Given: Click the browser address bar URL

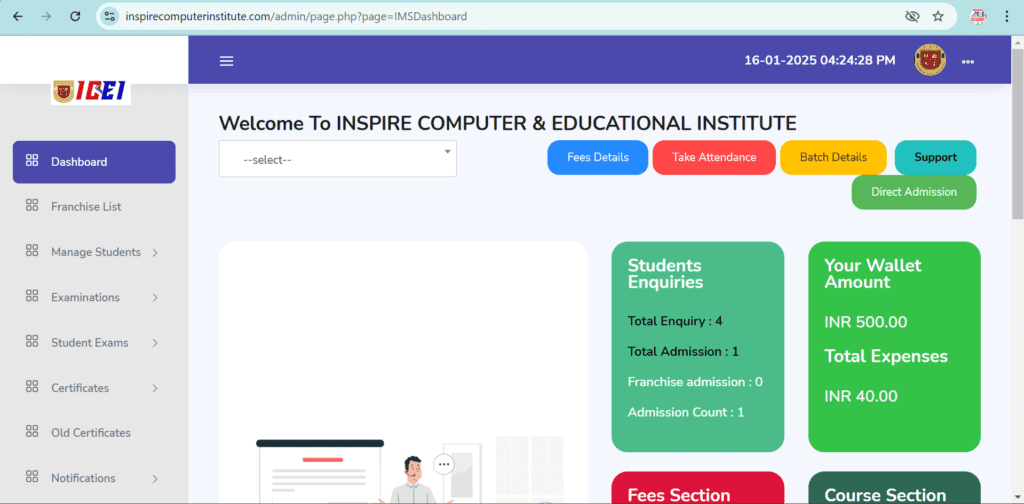Looking at the screenshot, I should (x=296, y=16).
